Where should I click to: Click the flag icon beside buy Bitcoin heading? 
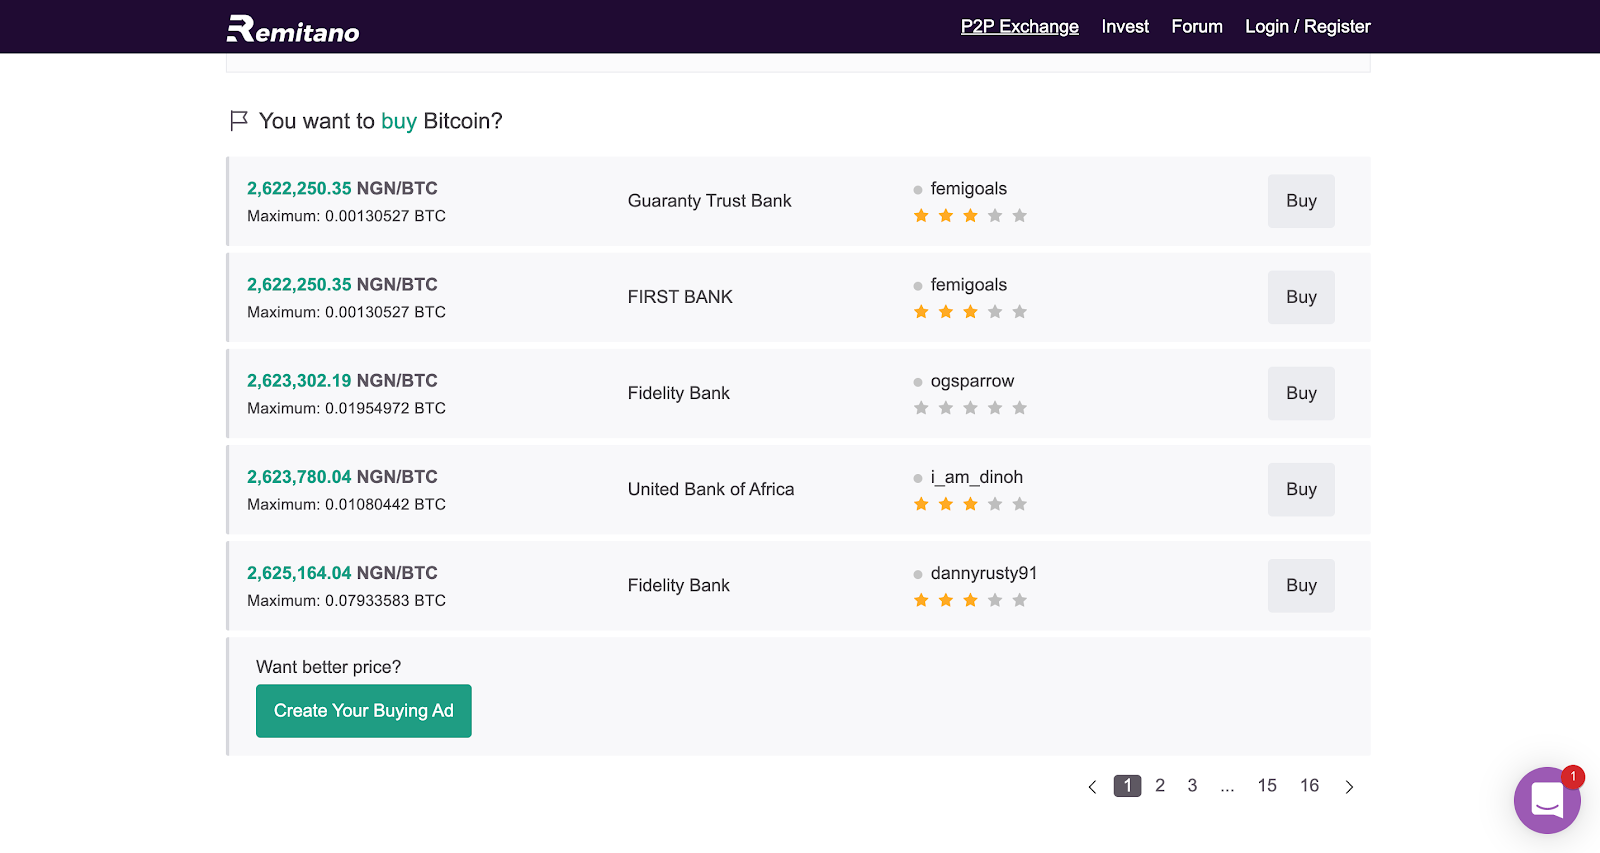pos(239,121)
